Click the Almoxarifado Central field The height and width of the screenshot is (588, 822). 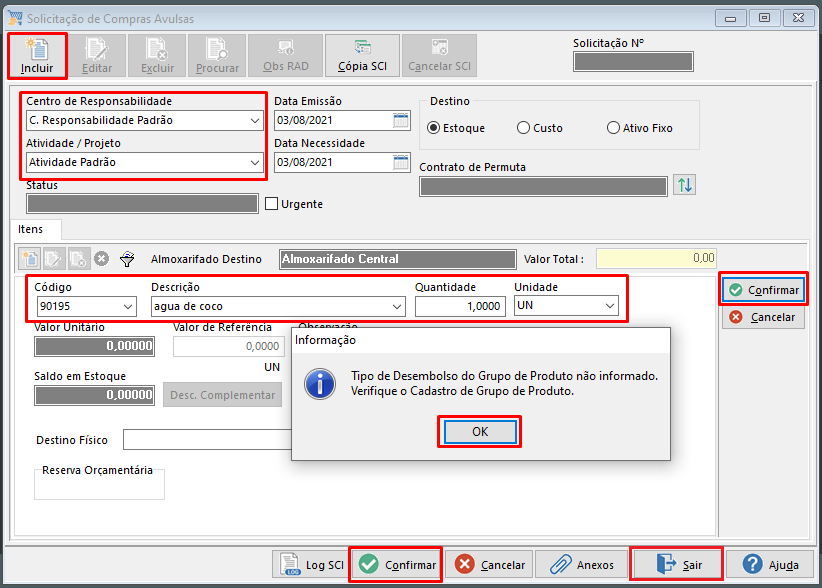[398, 259]
